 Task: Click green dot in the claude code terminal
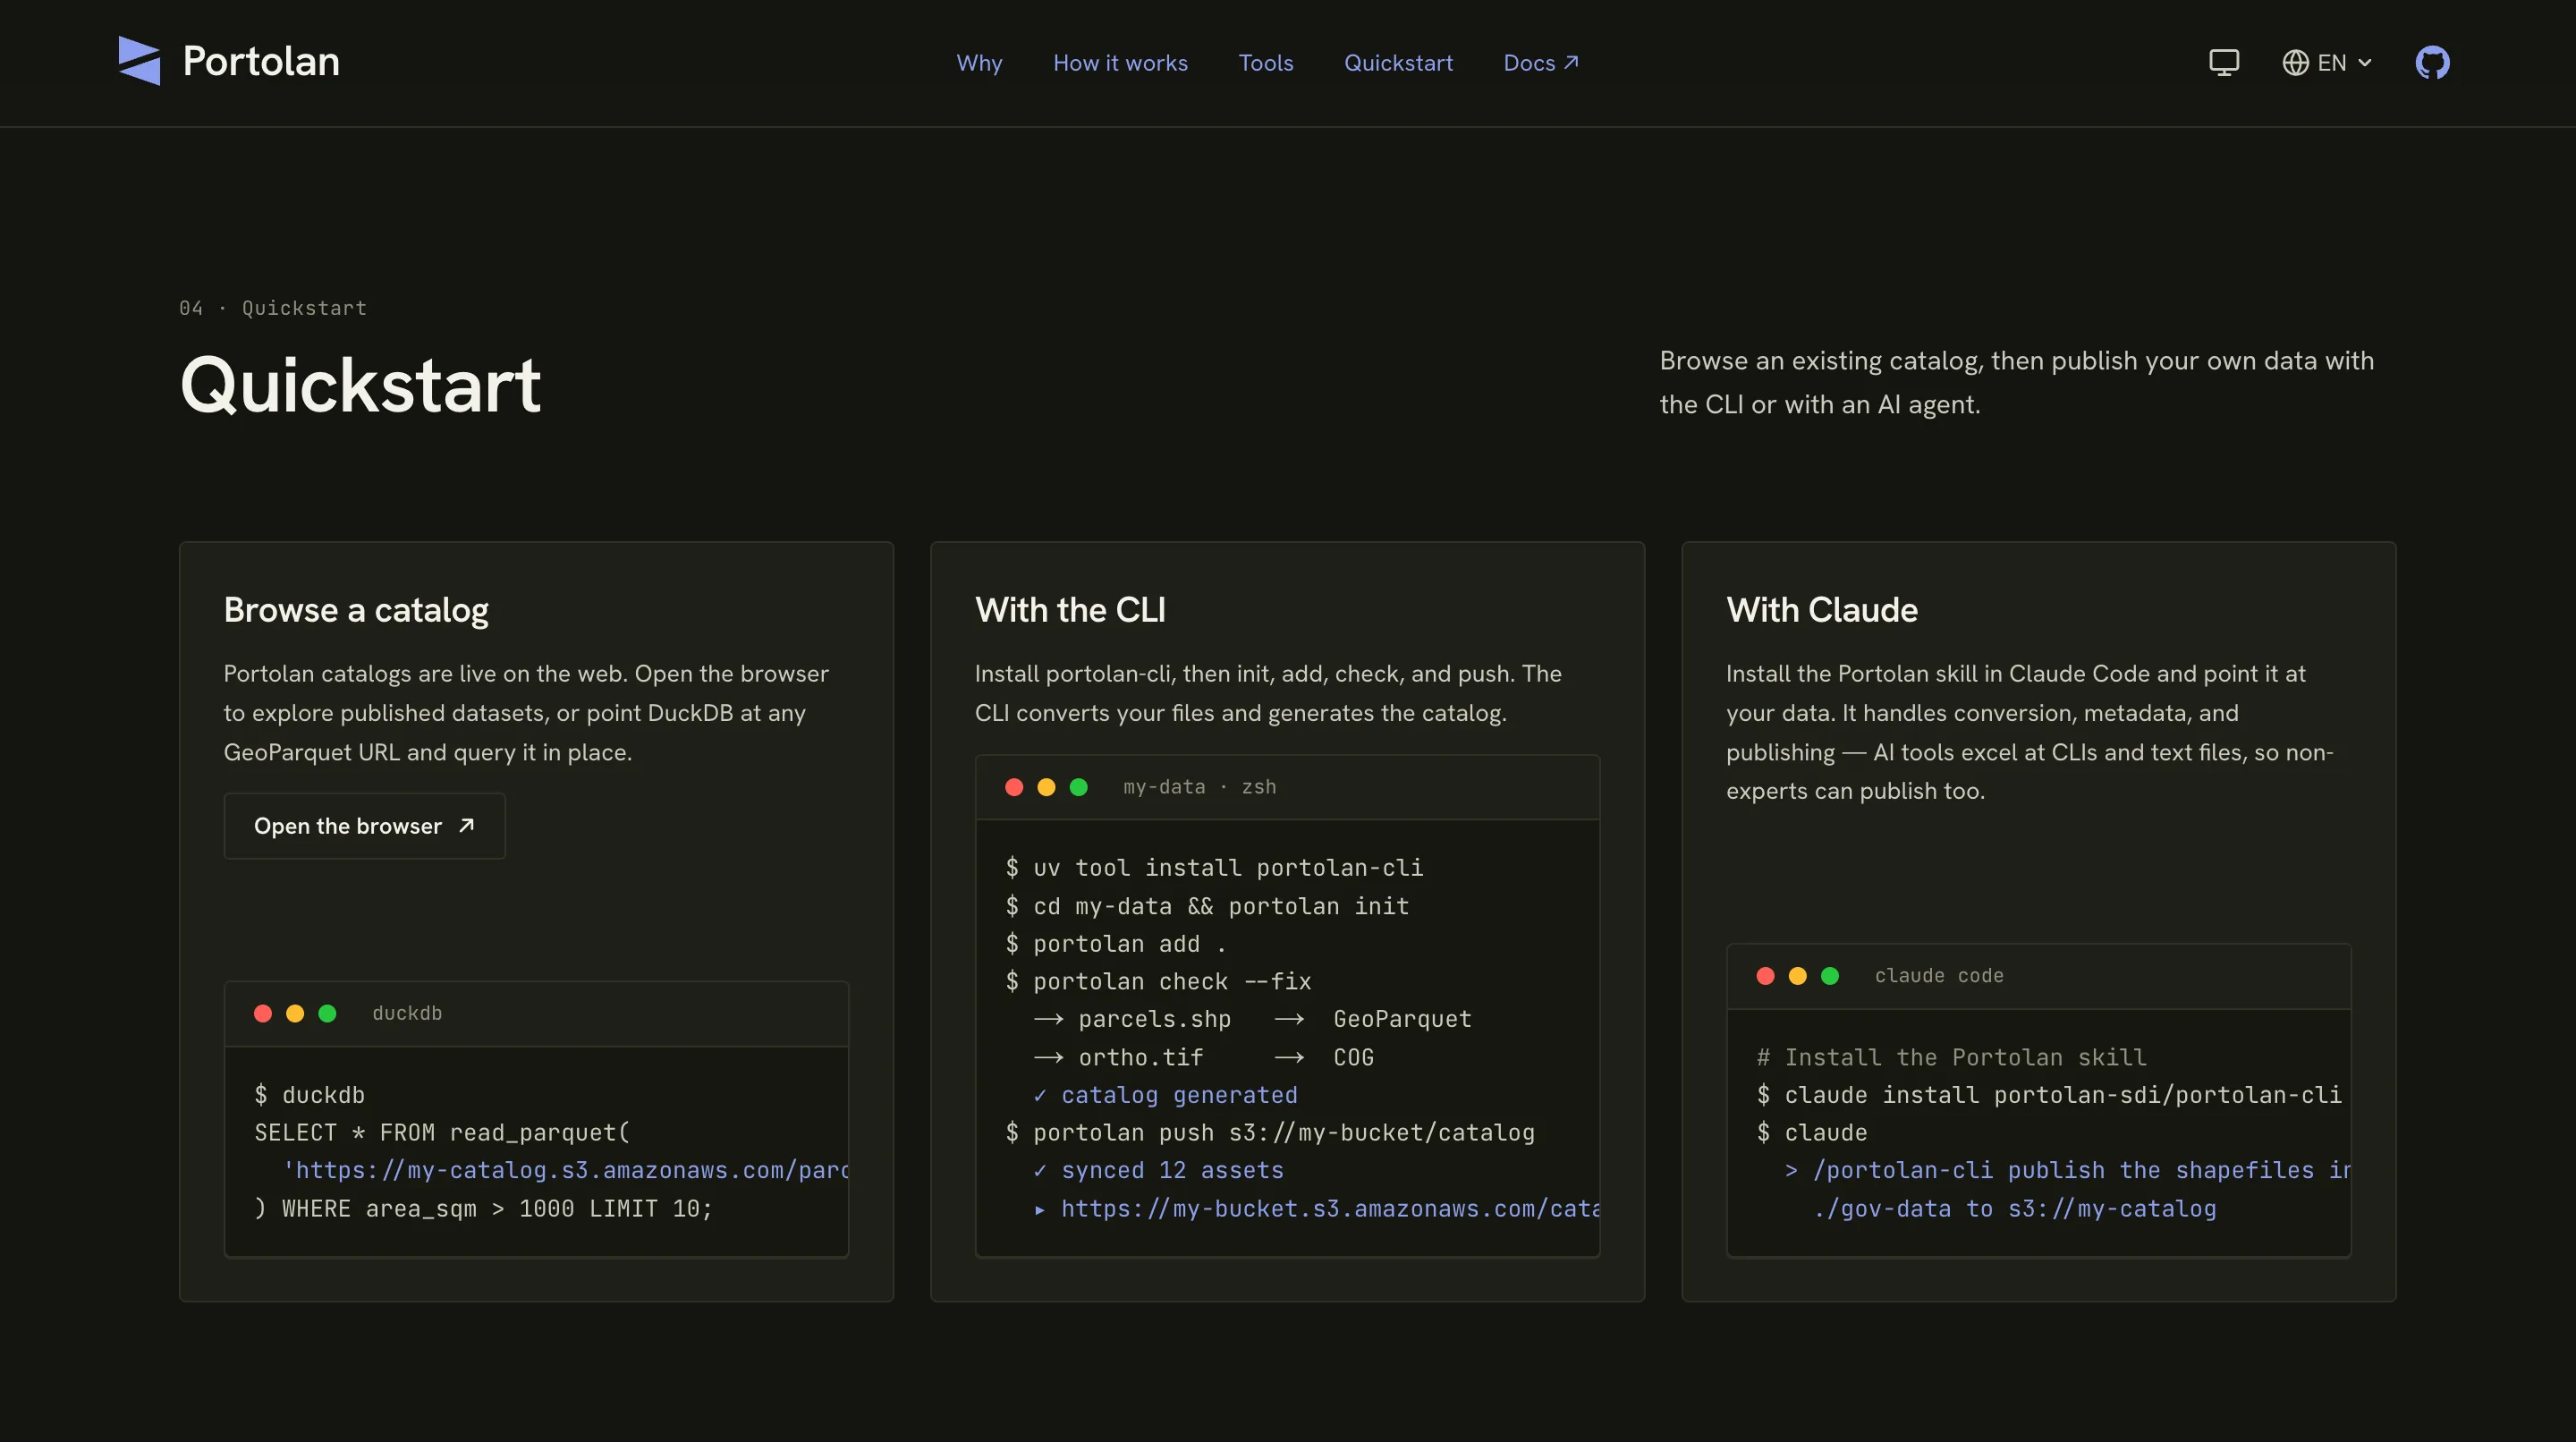tap(1829, 976)
